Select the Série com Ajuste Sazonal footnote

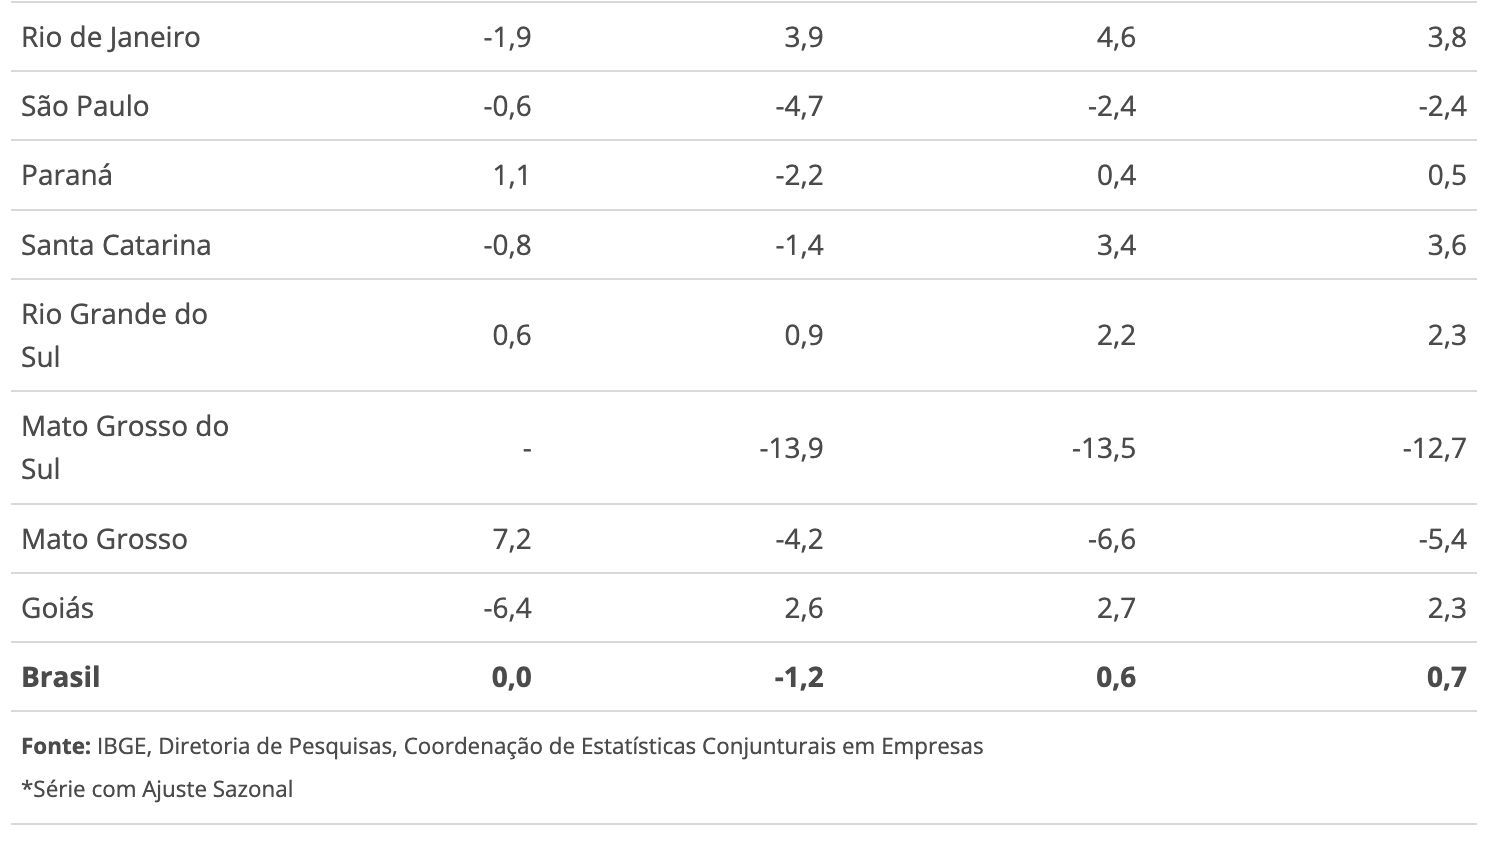pyautogui.click(x=157, y=789)
